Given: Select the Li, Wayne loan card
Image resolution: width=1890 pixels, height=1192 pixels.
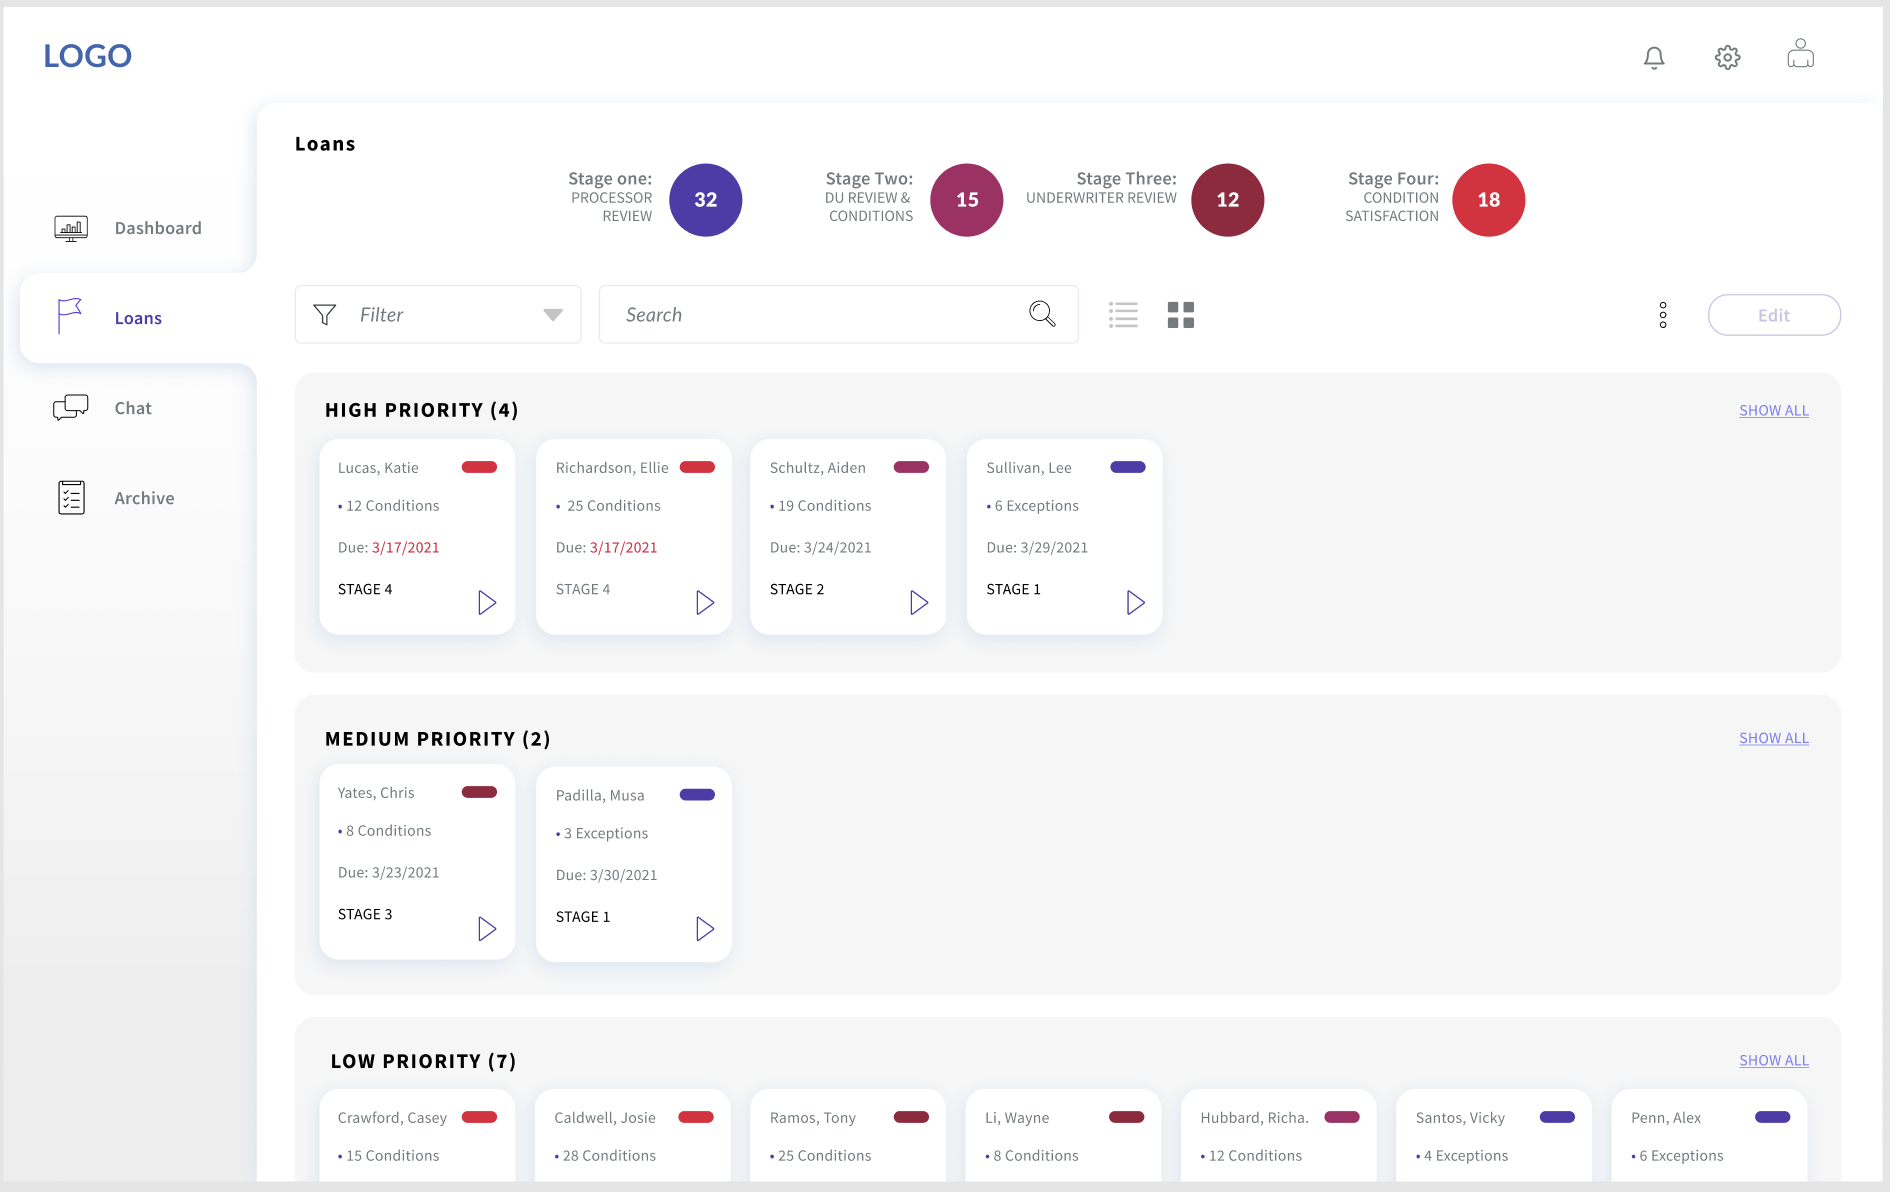Looking at the screenshot, I should point(1063,1136).
